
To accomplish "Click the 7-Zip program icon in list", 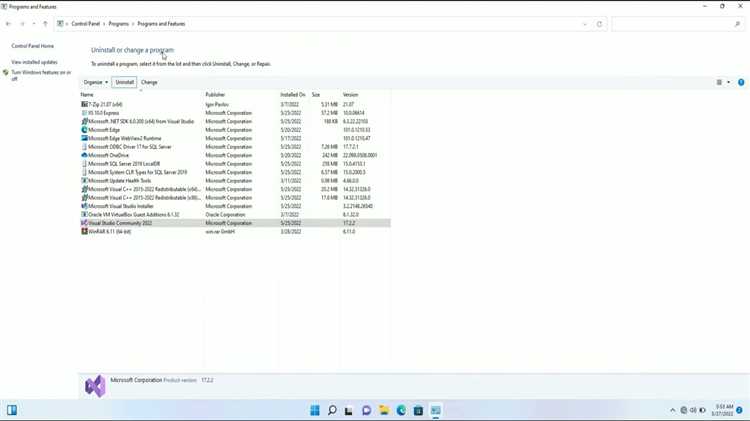I will click(x=84, y=104).
